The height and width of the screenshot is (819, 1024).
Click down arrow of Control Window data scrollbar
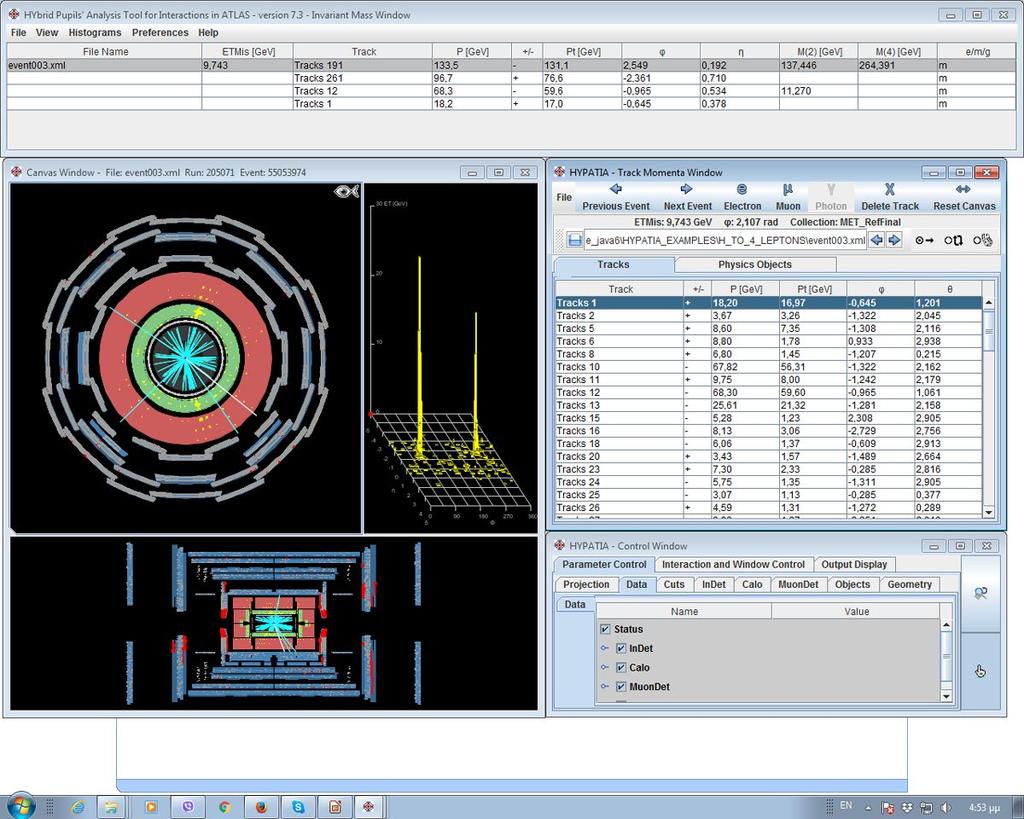pyautogui.click(x=946, y=697)
